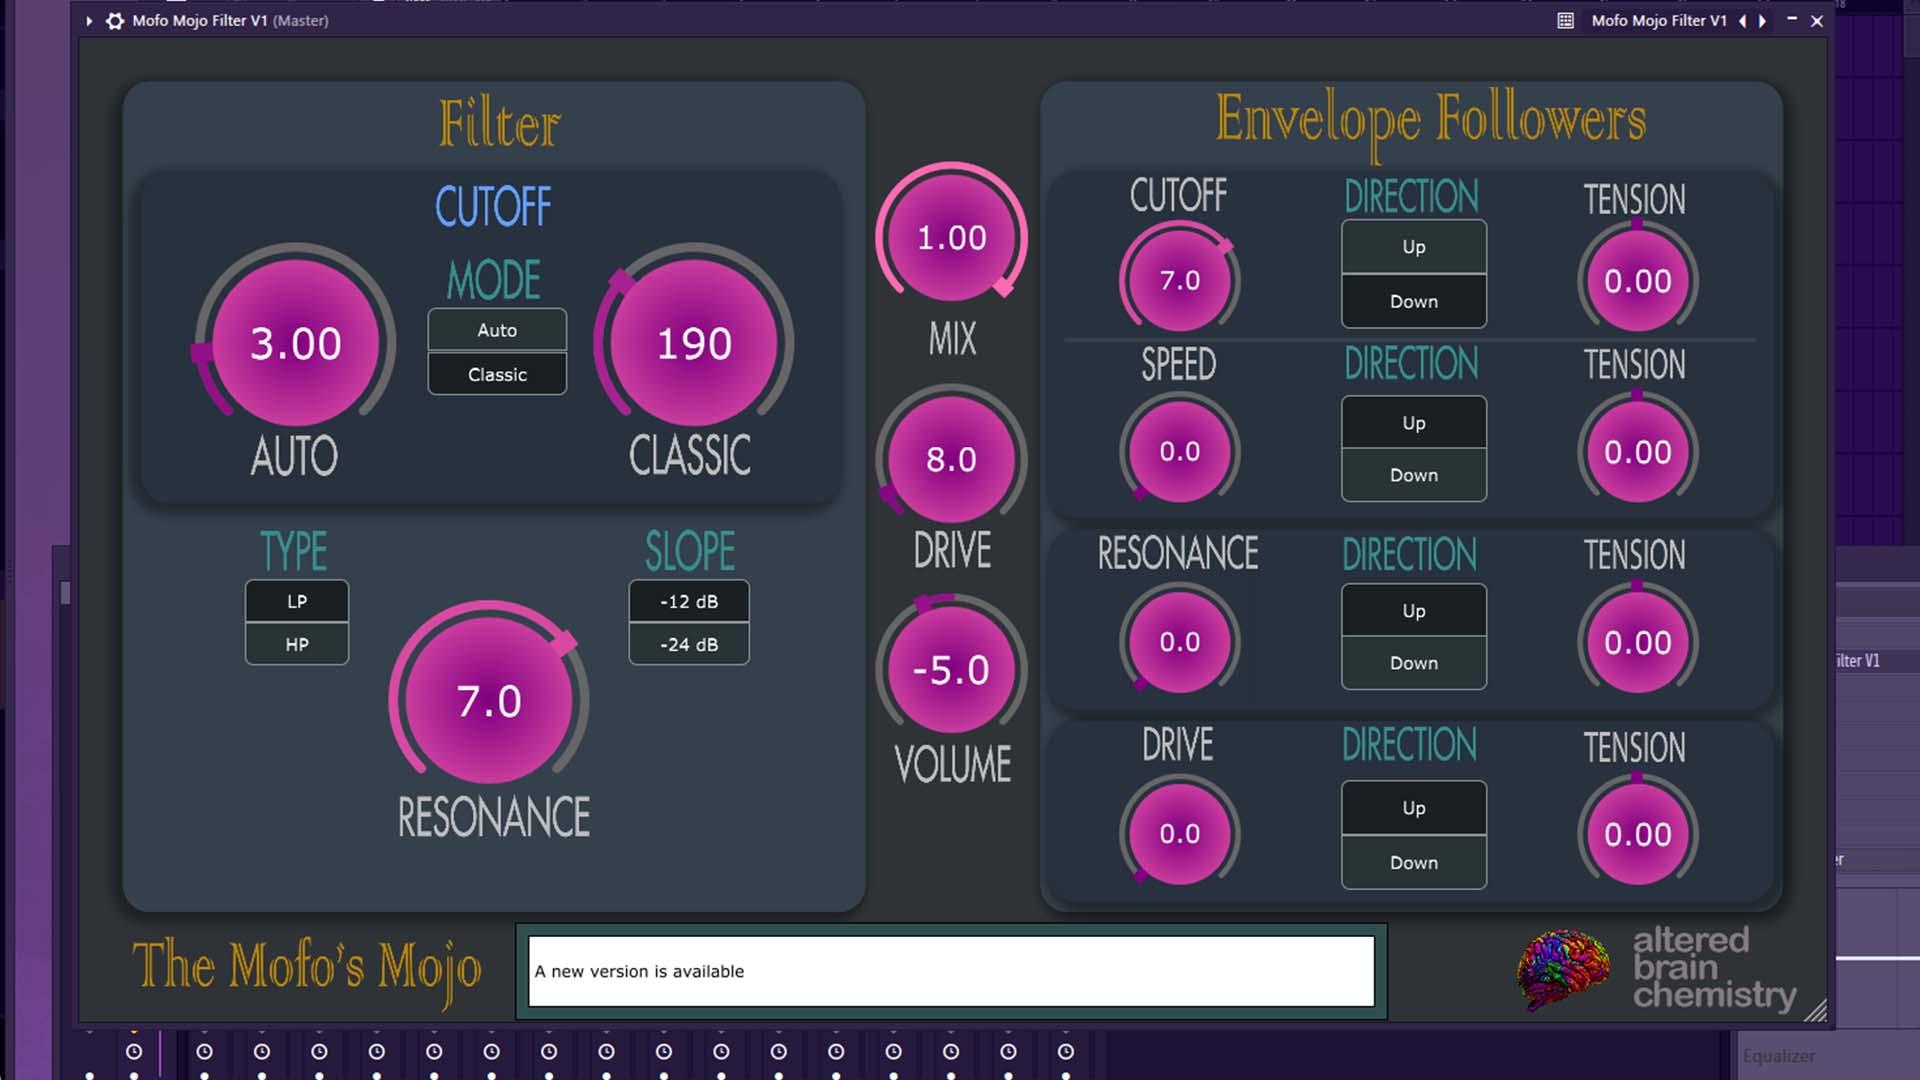Click the MIX knob showing 1.00
The width and height of the screenshot is (1920, 1080).
point(951,238)
